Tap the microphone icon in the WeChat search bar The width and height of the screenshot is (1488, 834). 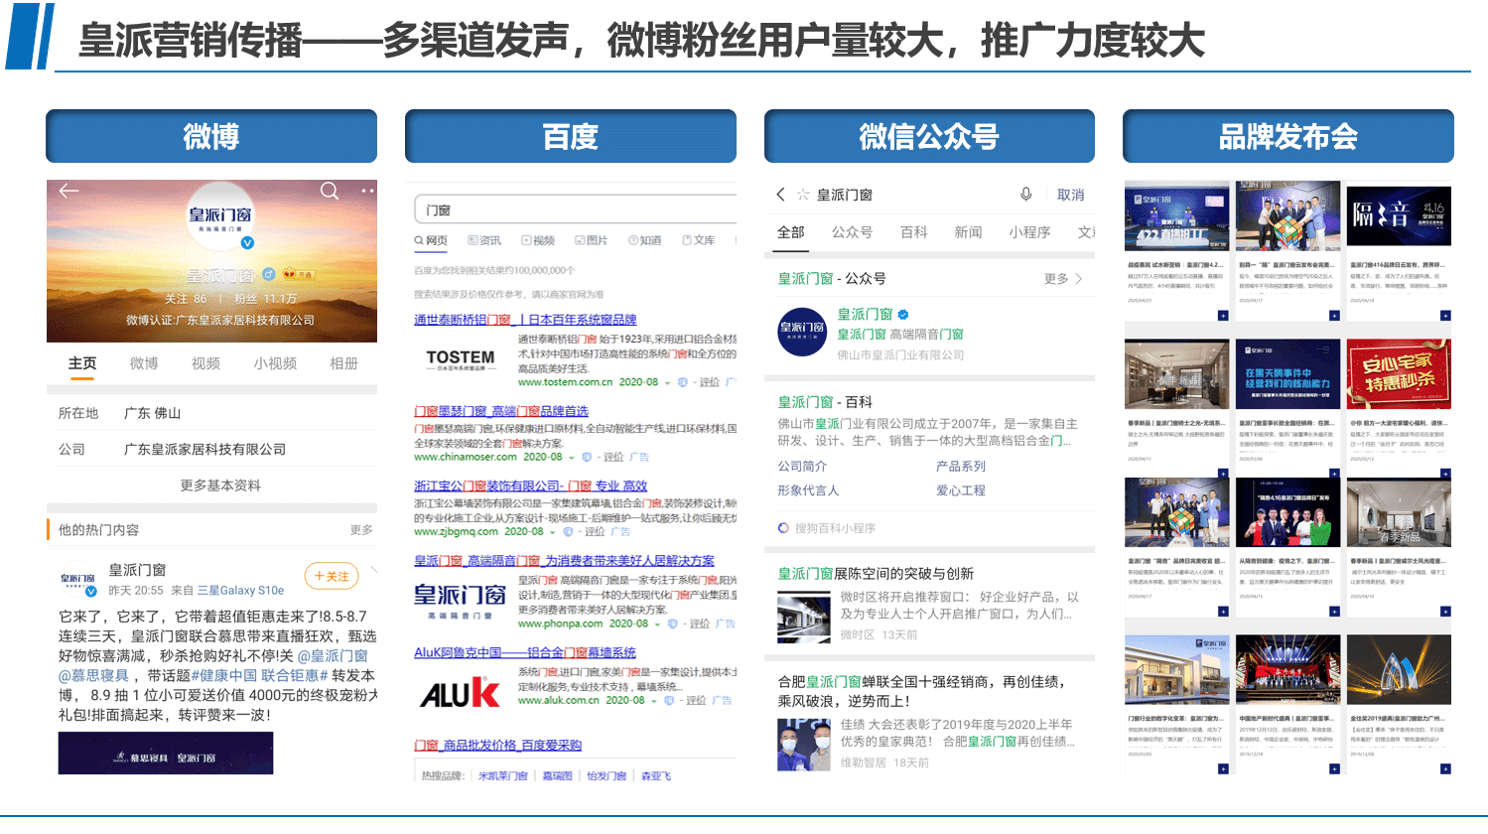[1026, 195]
